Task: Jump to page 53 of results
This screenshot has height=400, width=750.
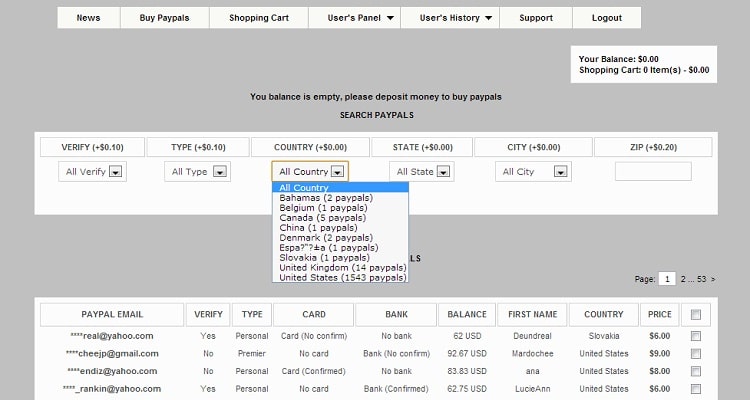Action: pyautogui.click(x=701, y=279)
